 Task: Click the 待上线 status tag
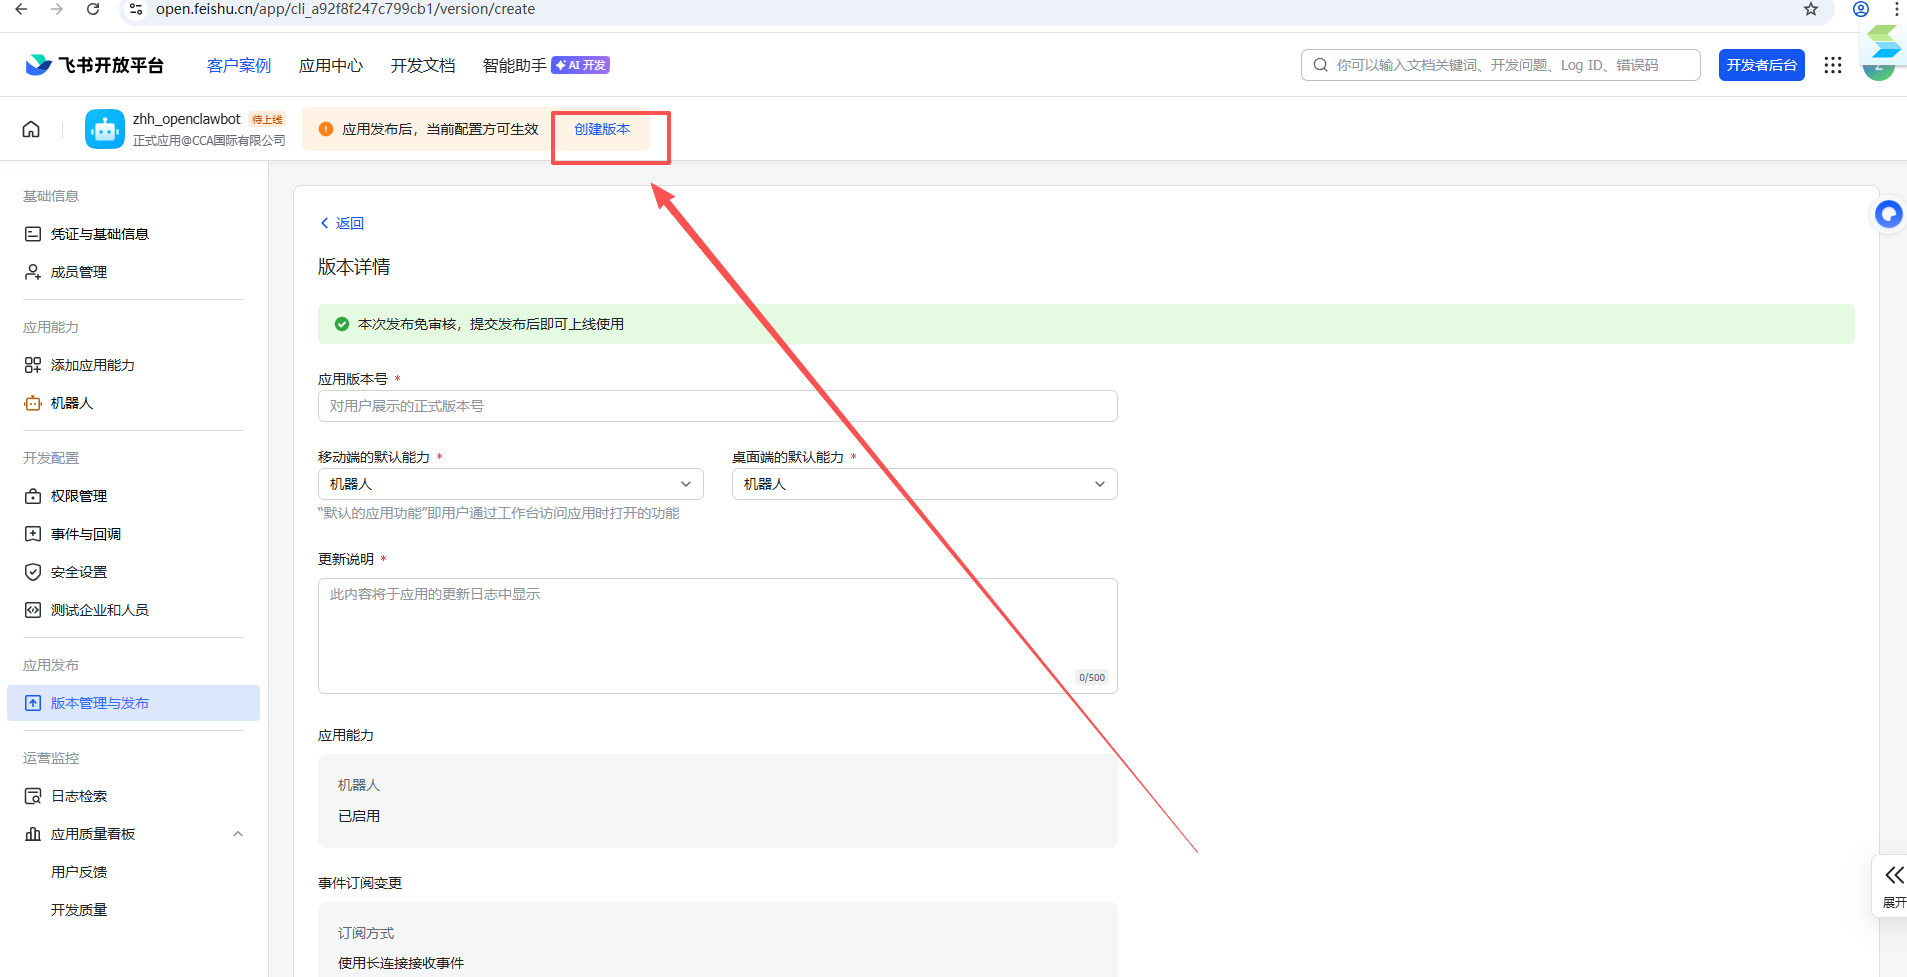[x=267, y=119]
